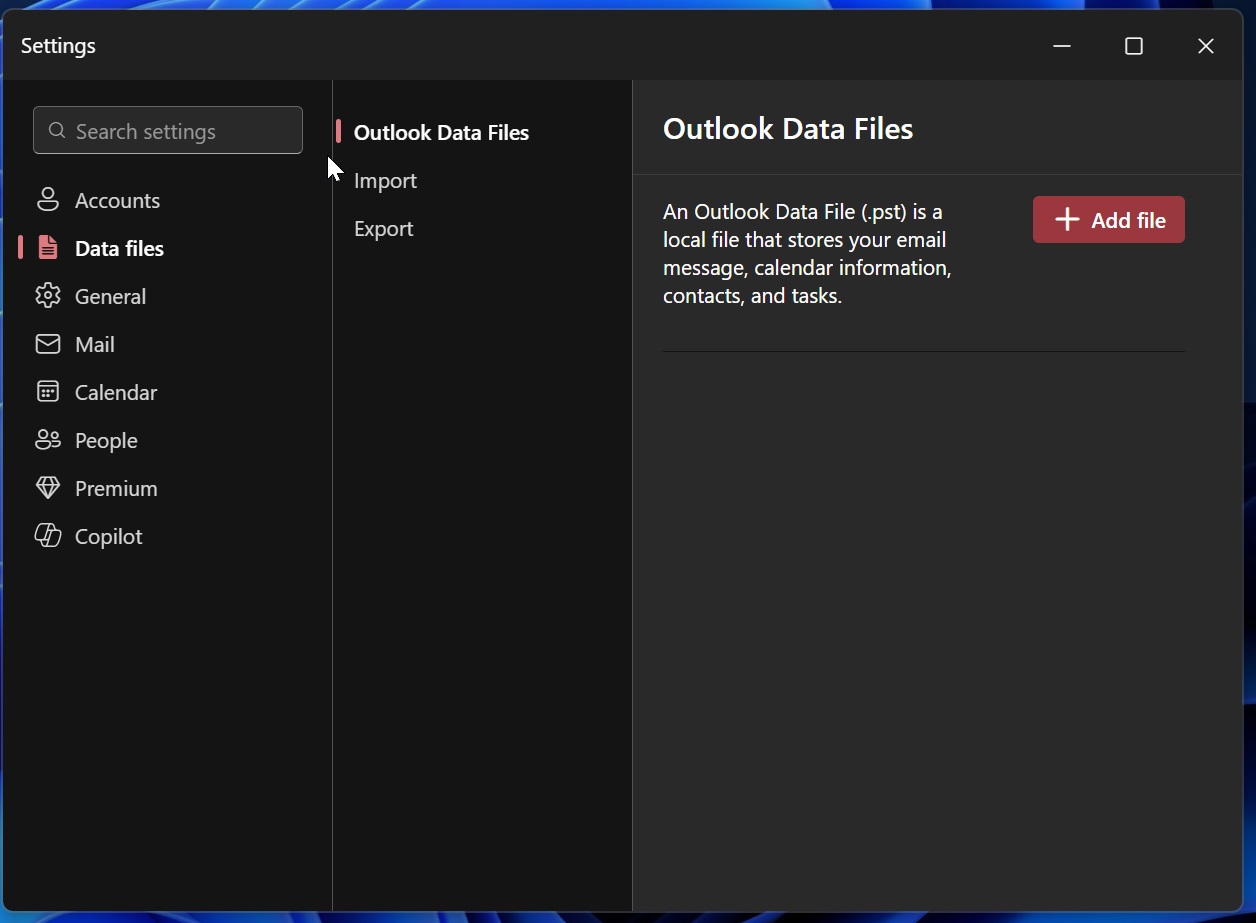Focus the Search settings field
Image resolution: width=1256 pixels, height=923 pixels.
168,130
